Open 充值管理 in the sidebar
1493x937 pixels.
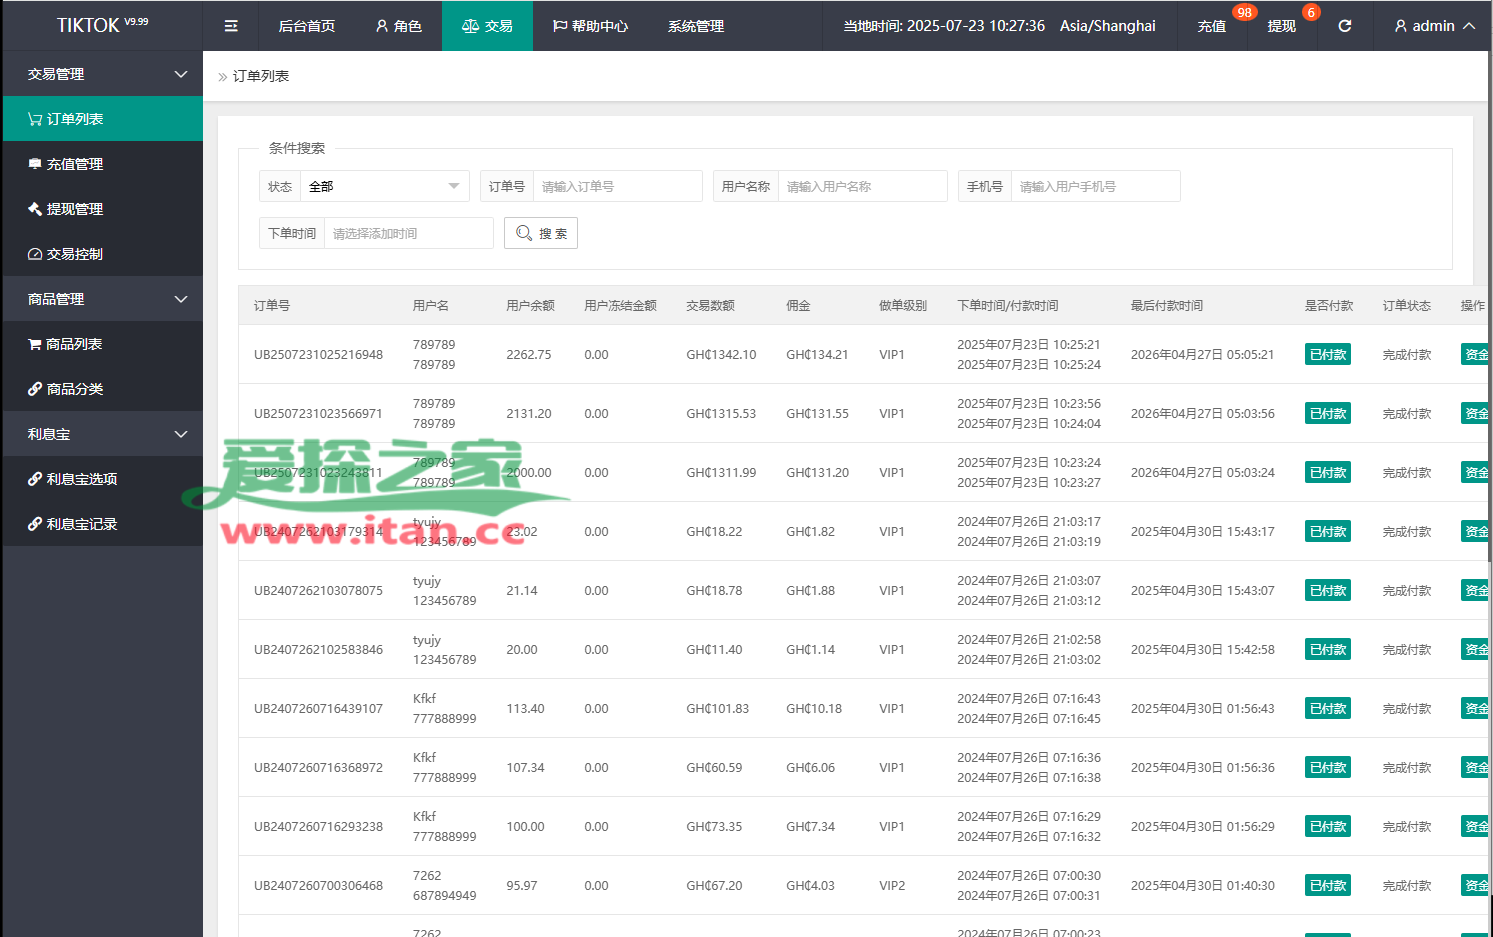[x=102, y=164]
